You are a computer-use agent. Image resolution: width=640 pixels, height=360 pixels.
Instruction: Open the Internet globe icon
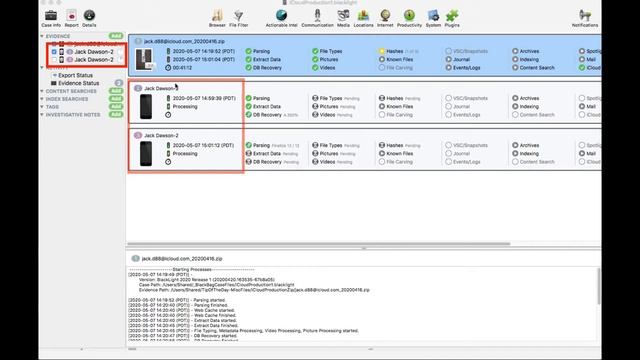click(385, 16)
